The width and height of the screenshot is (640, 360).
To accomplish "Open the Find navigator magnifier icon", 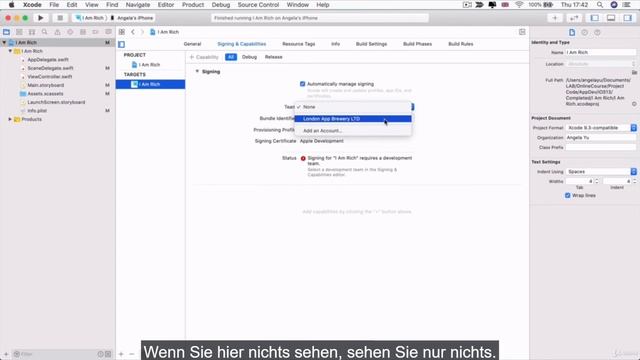I will pyautogui.click(x=44, y=32).
